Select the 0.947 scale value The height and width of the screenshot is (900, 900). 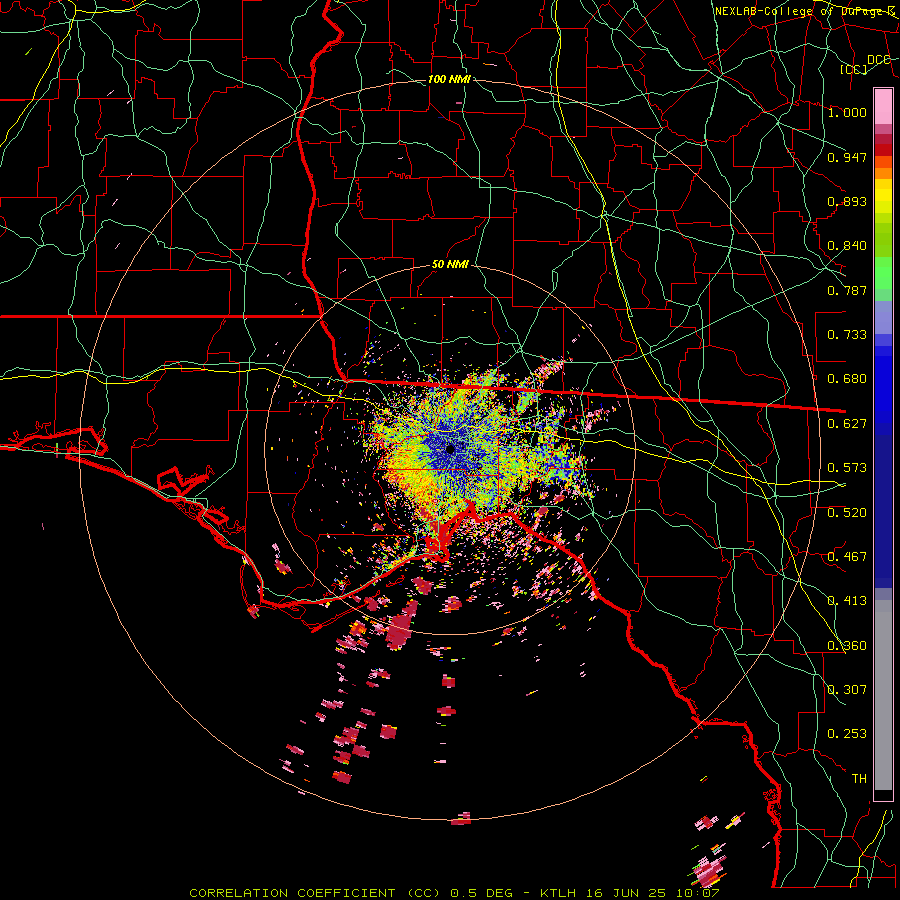847,157
